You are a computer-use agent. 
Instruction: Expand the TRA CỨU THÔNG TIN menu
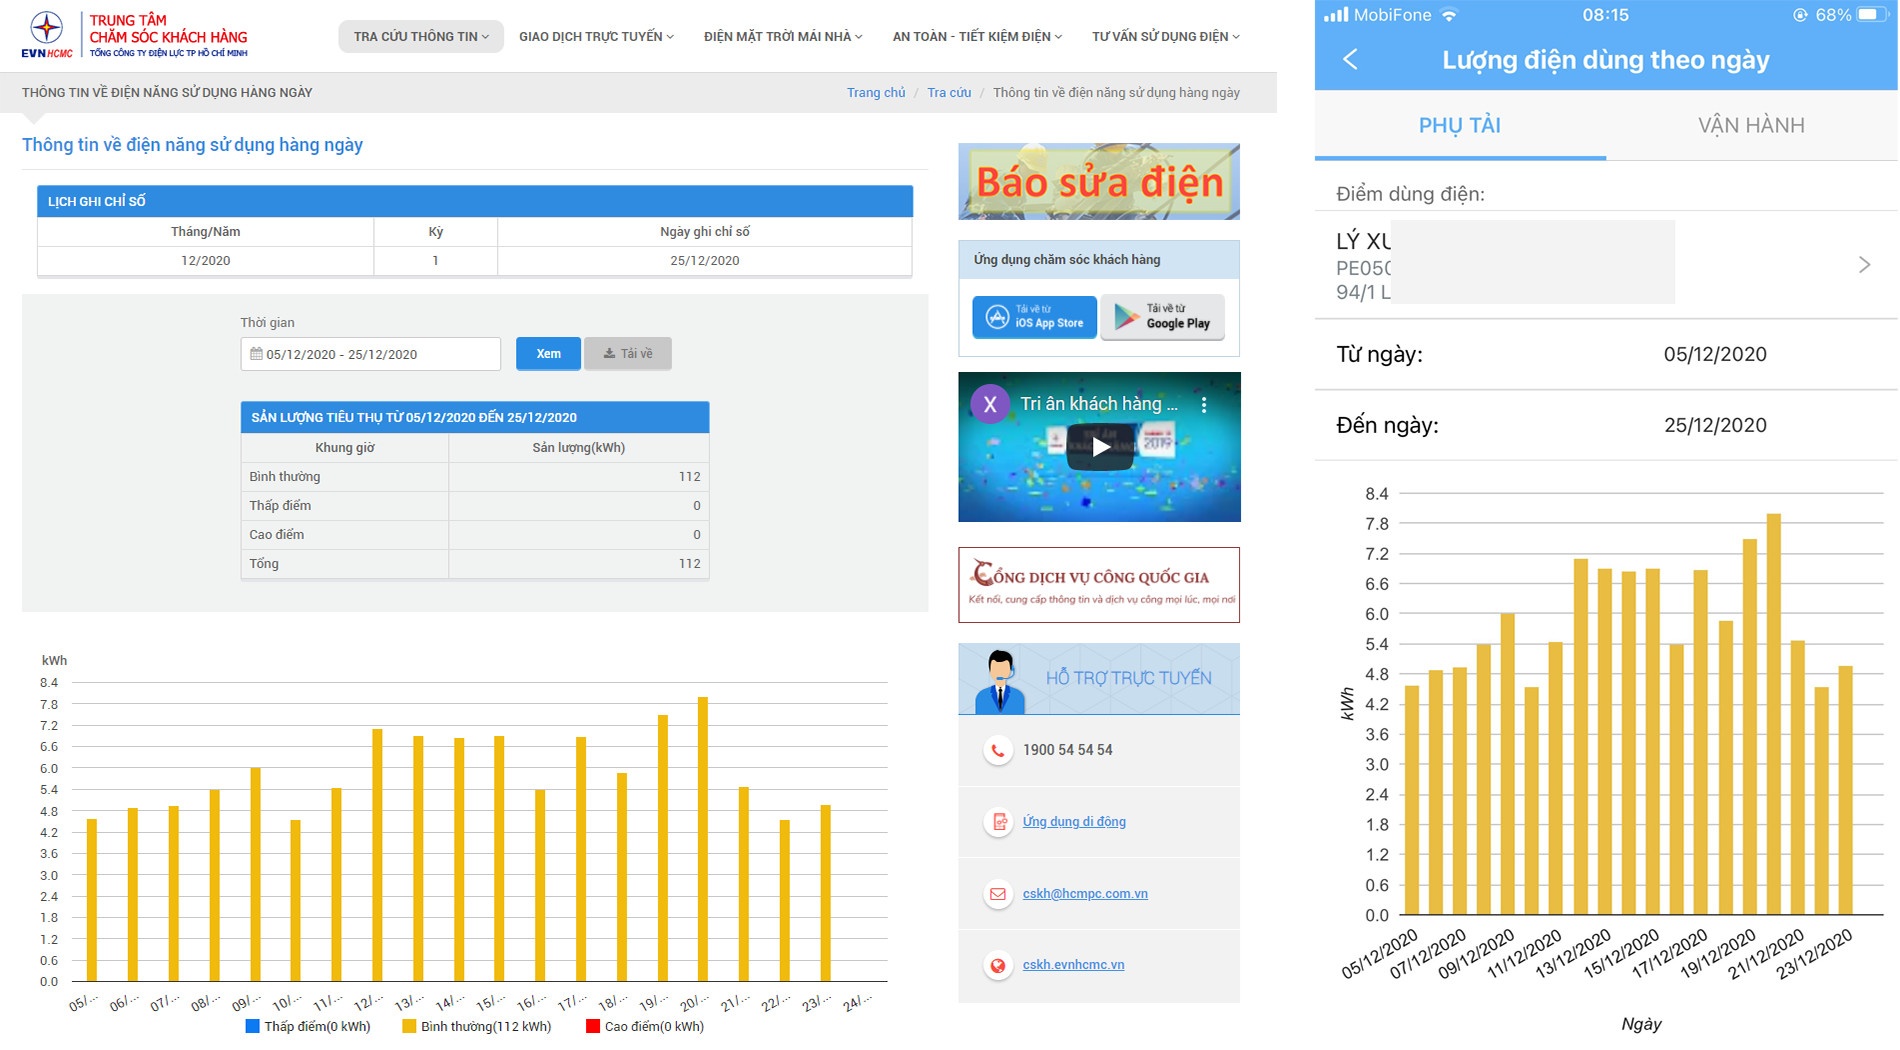[x=421, y=37]
